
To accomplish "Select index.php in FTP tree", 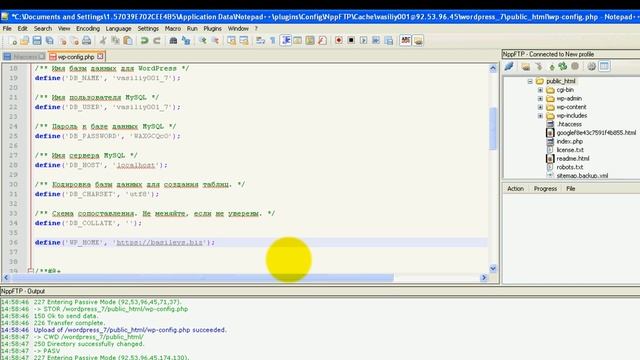I will [x=569, y=141].
